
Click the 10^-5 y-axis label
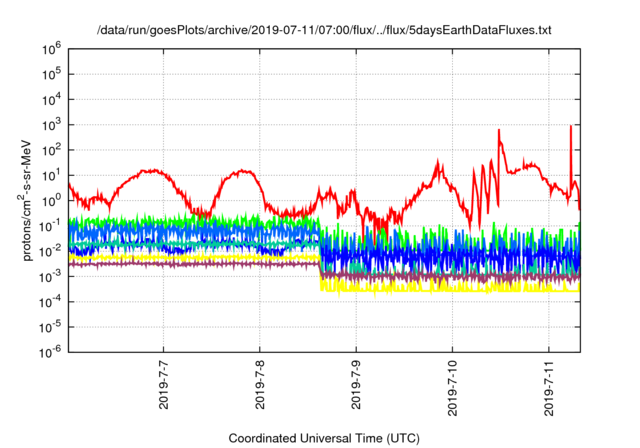(50, 328)
